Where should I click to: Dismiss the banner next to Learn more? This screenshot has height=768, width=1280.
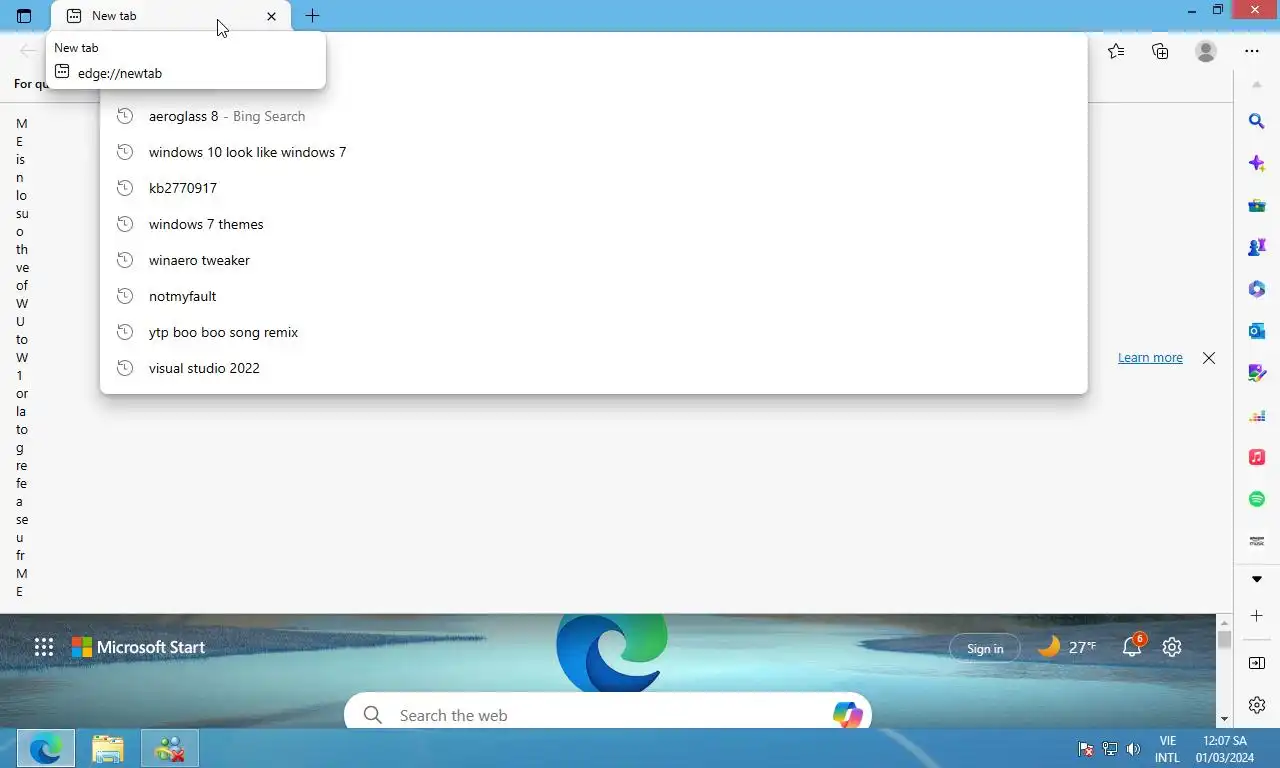click(1209, 358)
